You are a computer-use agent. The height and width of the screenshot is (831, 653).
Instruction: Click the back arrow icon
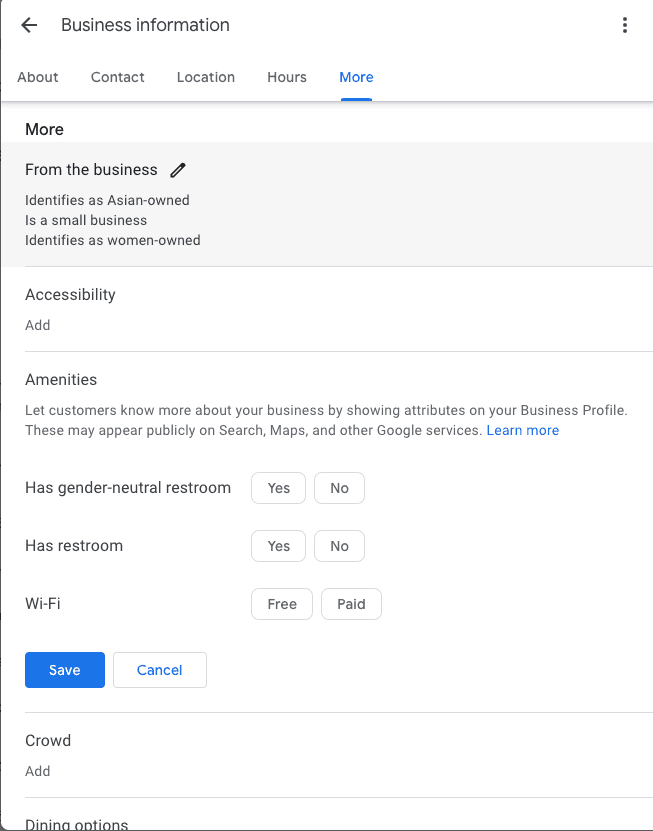[29, 26]
